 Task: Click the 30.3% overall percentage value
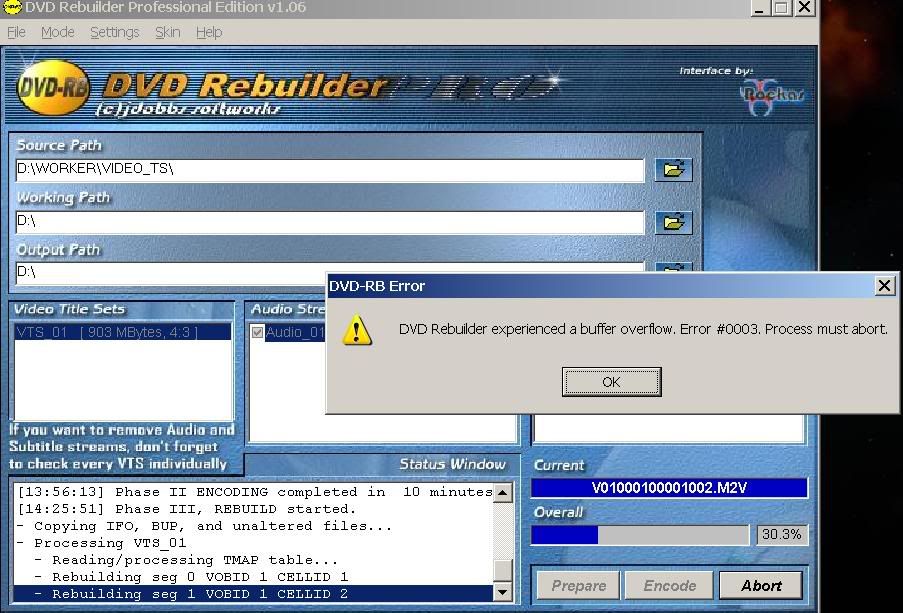click(x=781, y=535)
